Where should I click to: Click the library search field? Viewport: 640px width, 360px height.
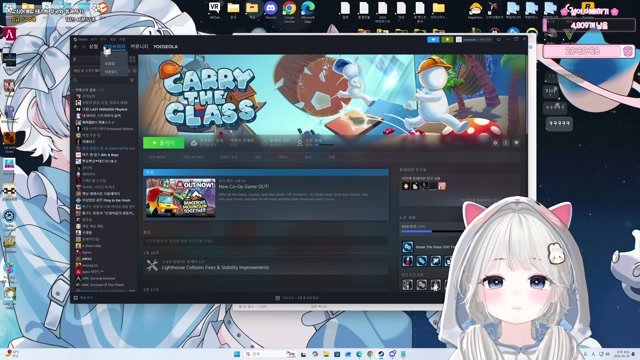pos(101,80)
